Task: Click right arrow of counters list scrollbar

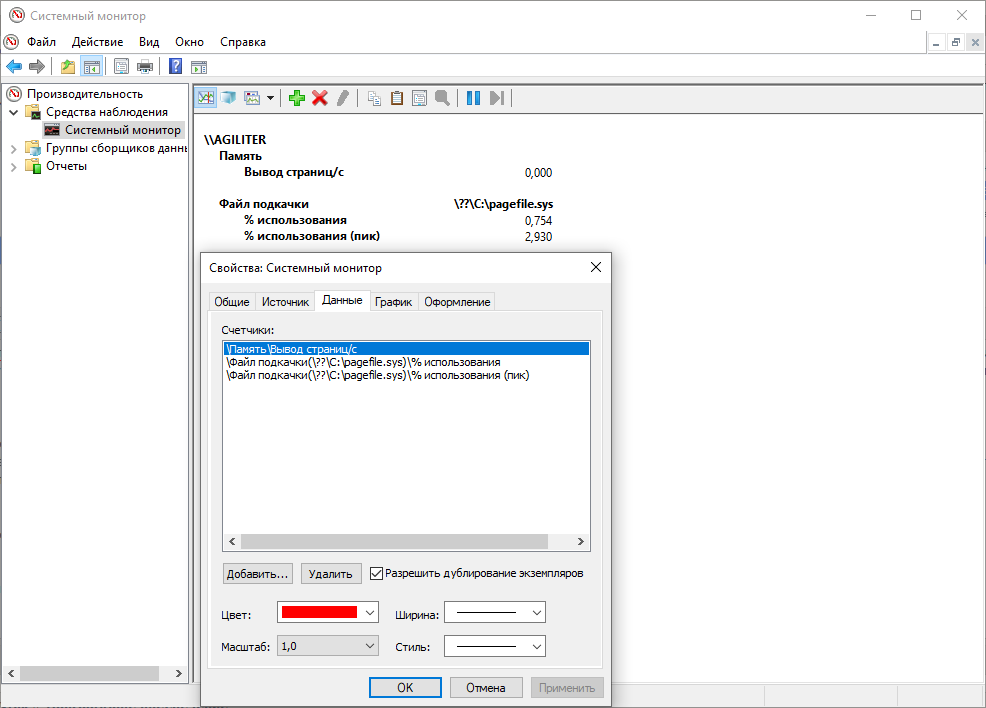Action: [580, 541]
